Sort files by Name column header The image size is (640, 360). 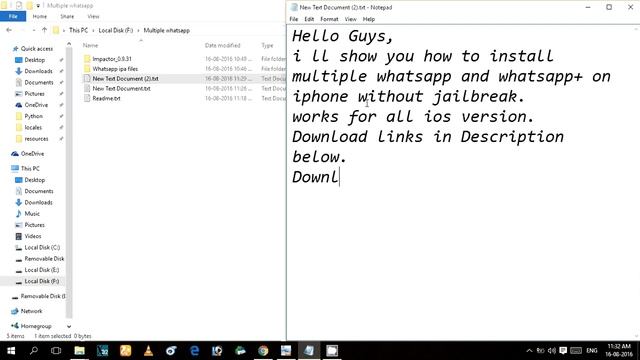91,45
